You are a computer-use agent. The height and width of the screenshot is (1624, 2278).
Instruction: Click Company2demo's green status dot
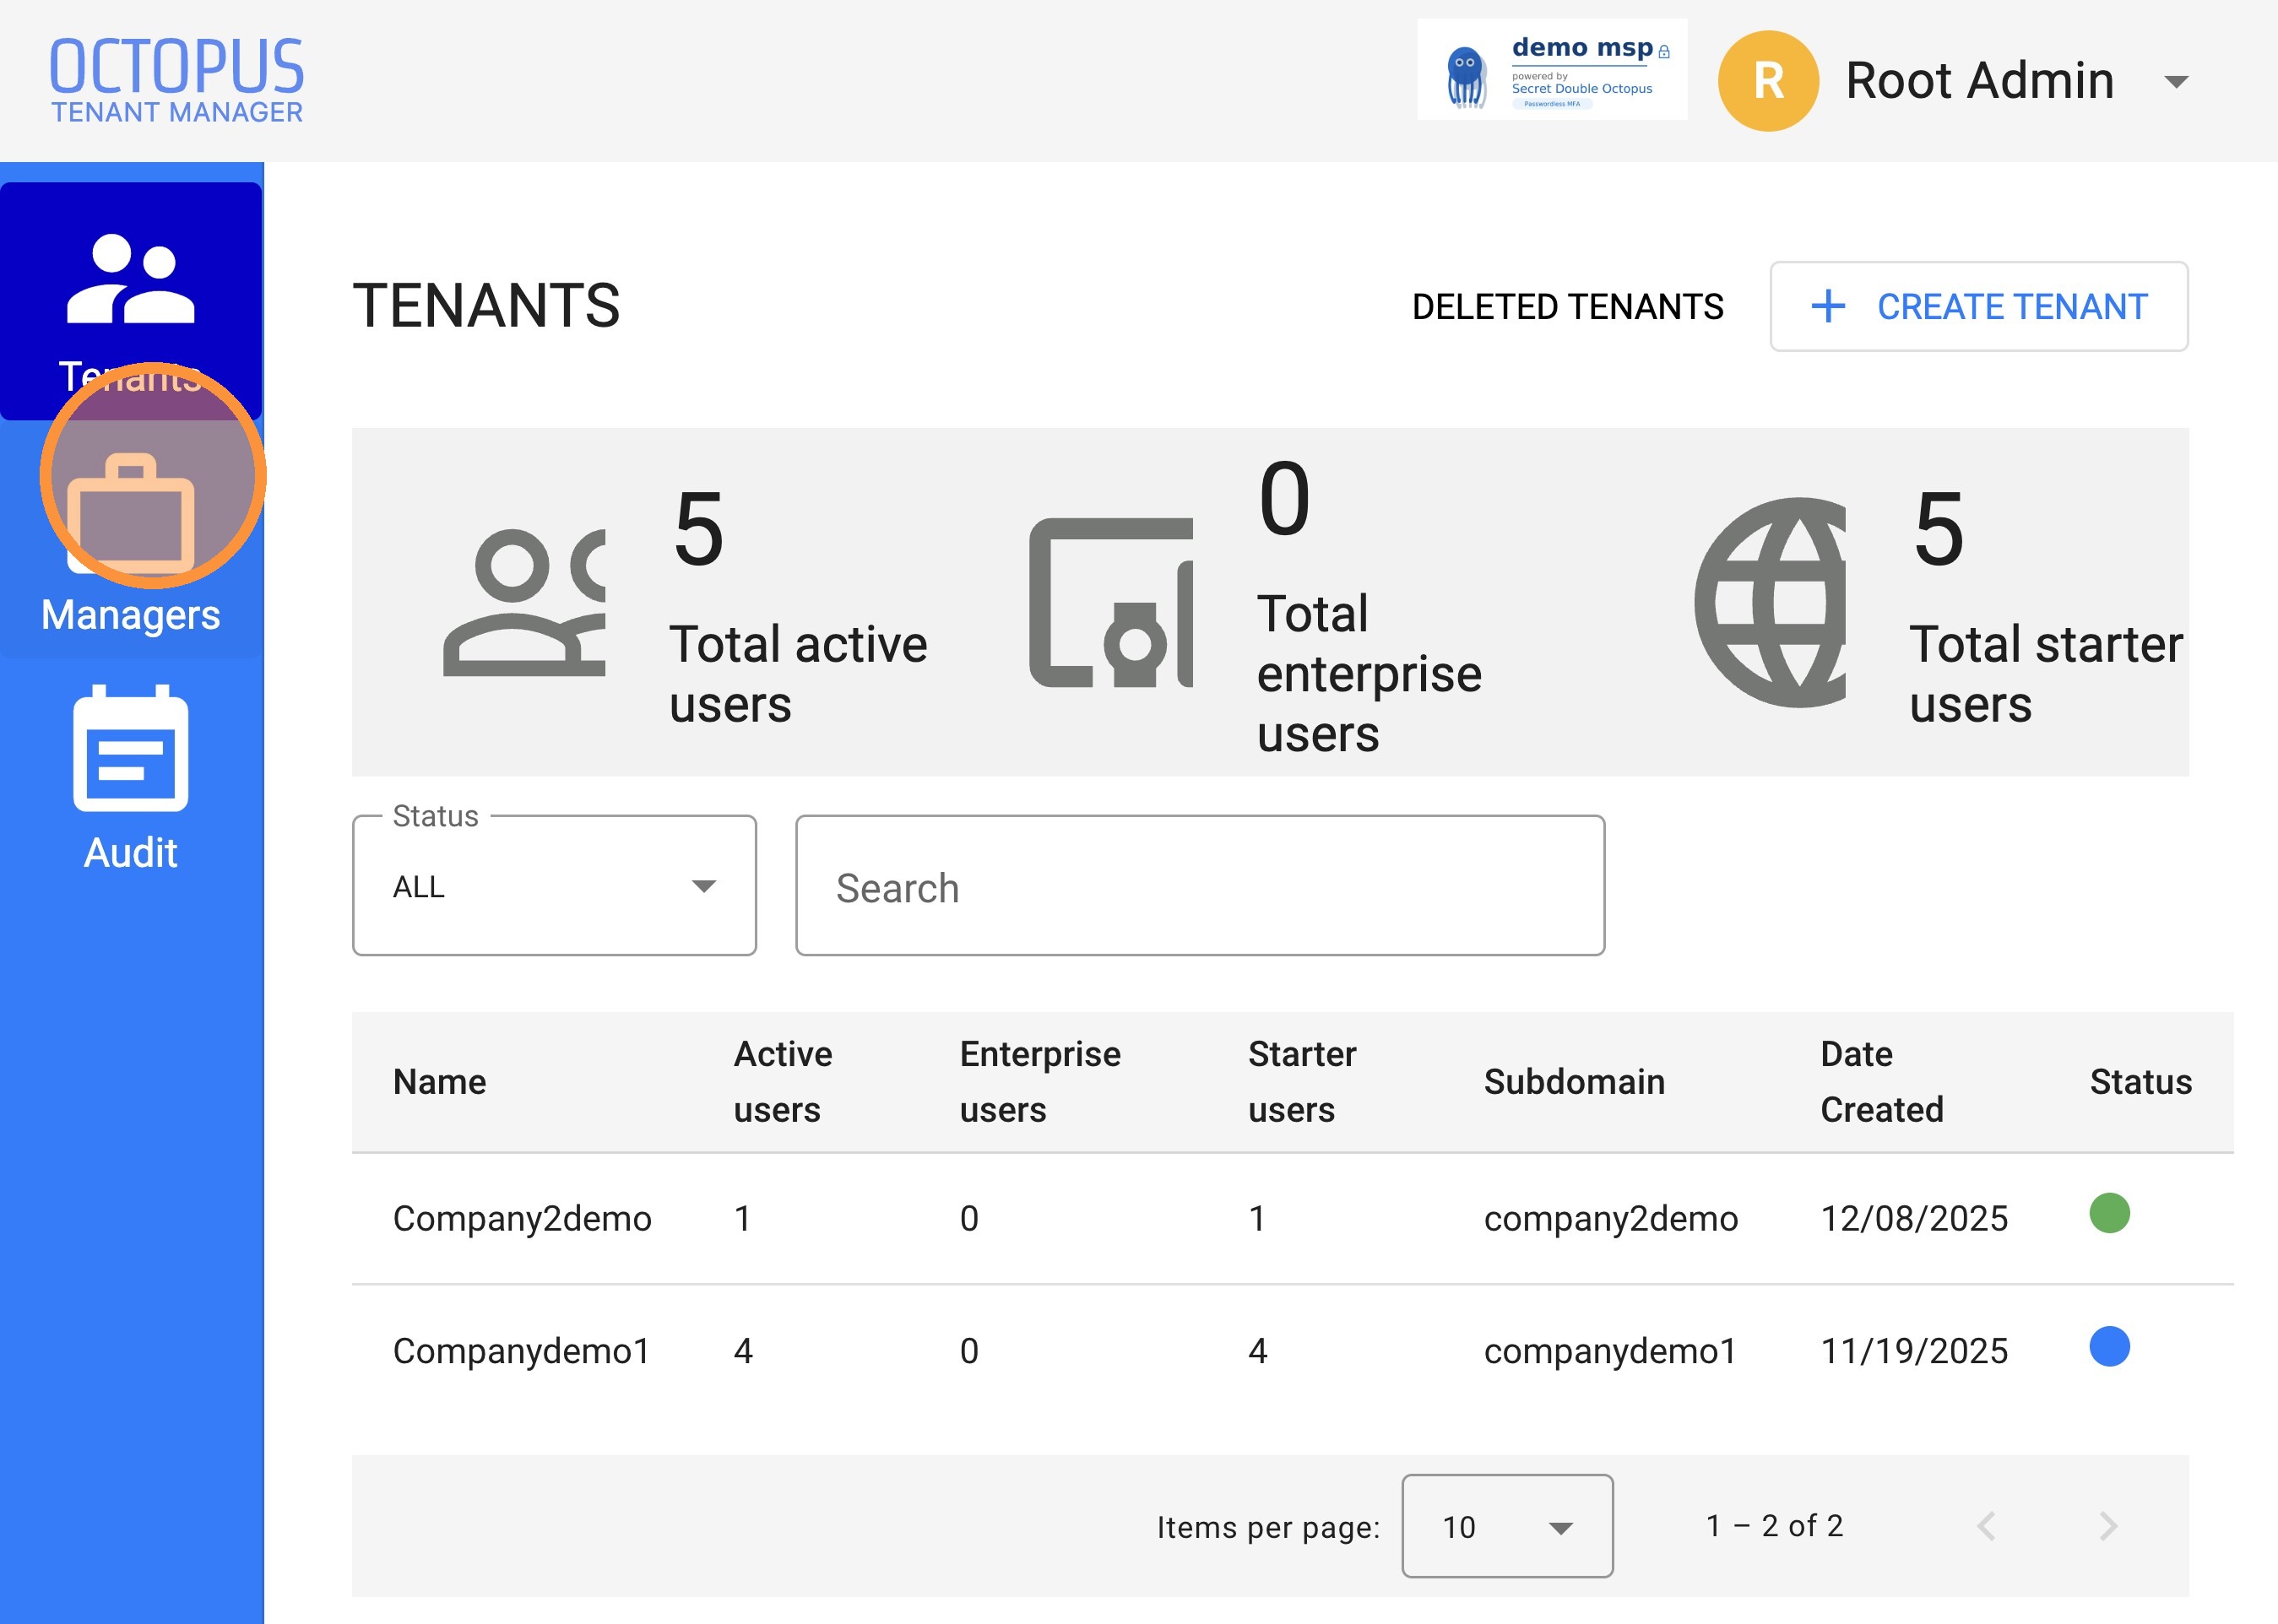pos(2110,1213)
